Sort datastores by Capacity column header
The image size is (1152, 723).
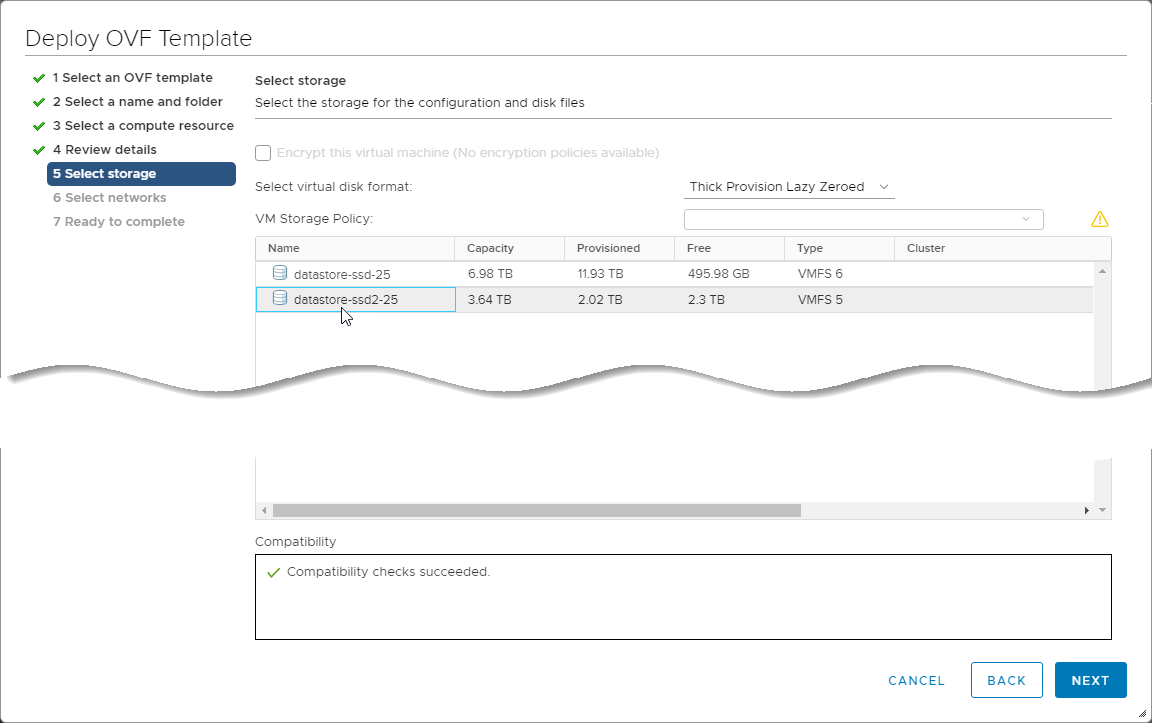[490, 248]
